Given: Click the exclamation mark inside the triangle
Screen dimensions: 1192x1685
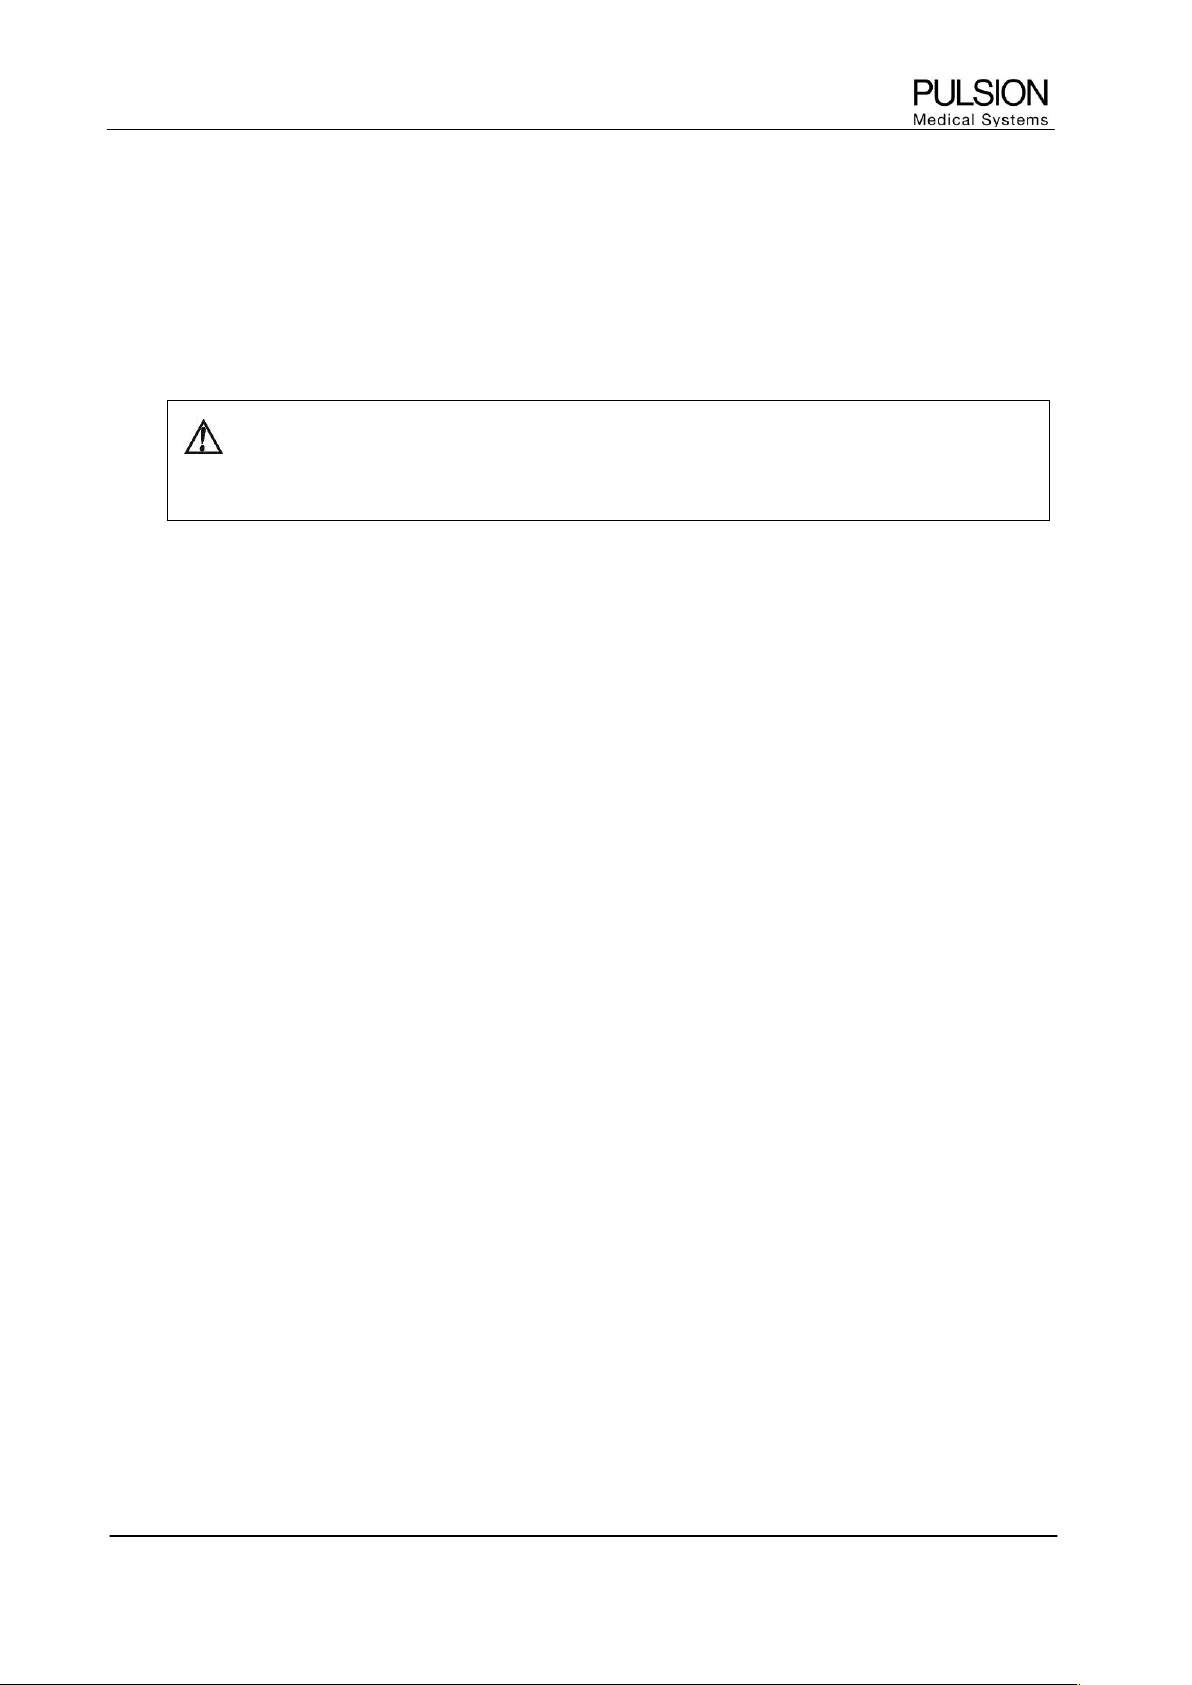Looking at the screenshot, I should pyautogui.click(x=204, y=439).
